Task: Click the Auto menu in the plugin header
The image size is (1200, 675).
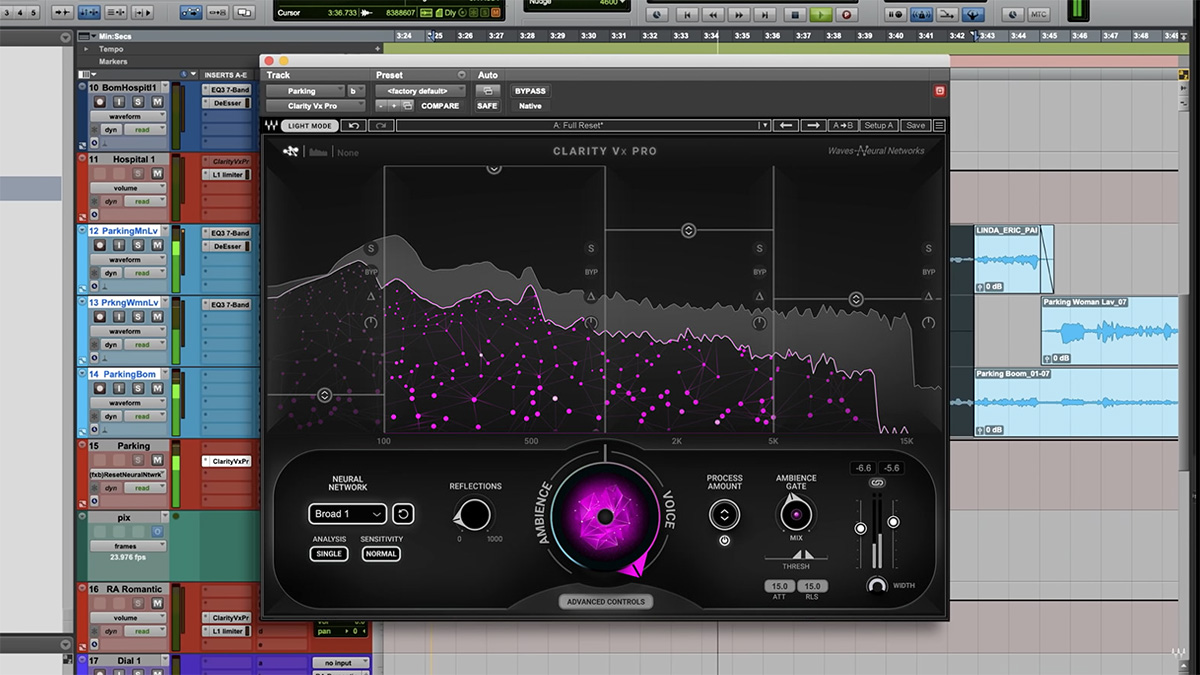Action: tap(487, 74)
